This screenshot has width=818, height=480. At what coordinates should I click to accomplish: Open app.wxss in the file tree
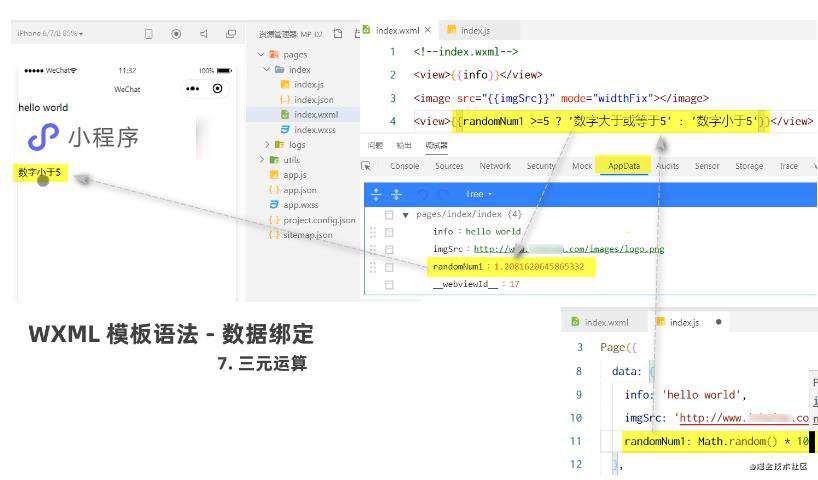click(x=300, y=205)
